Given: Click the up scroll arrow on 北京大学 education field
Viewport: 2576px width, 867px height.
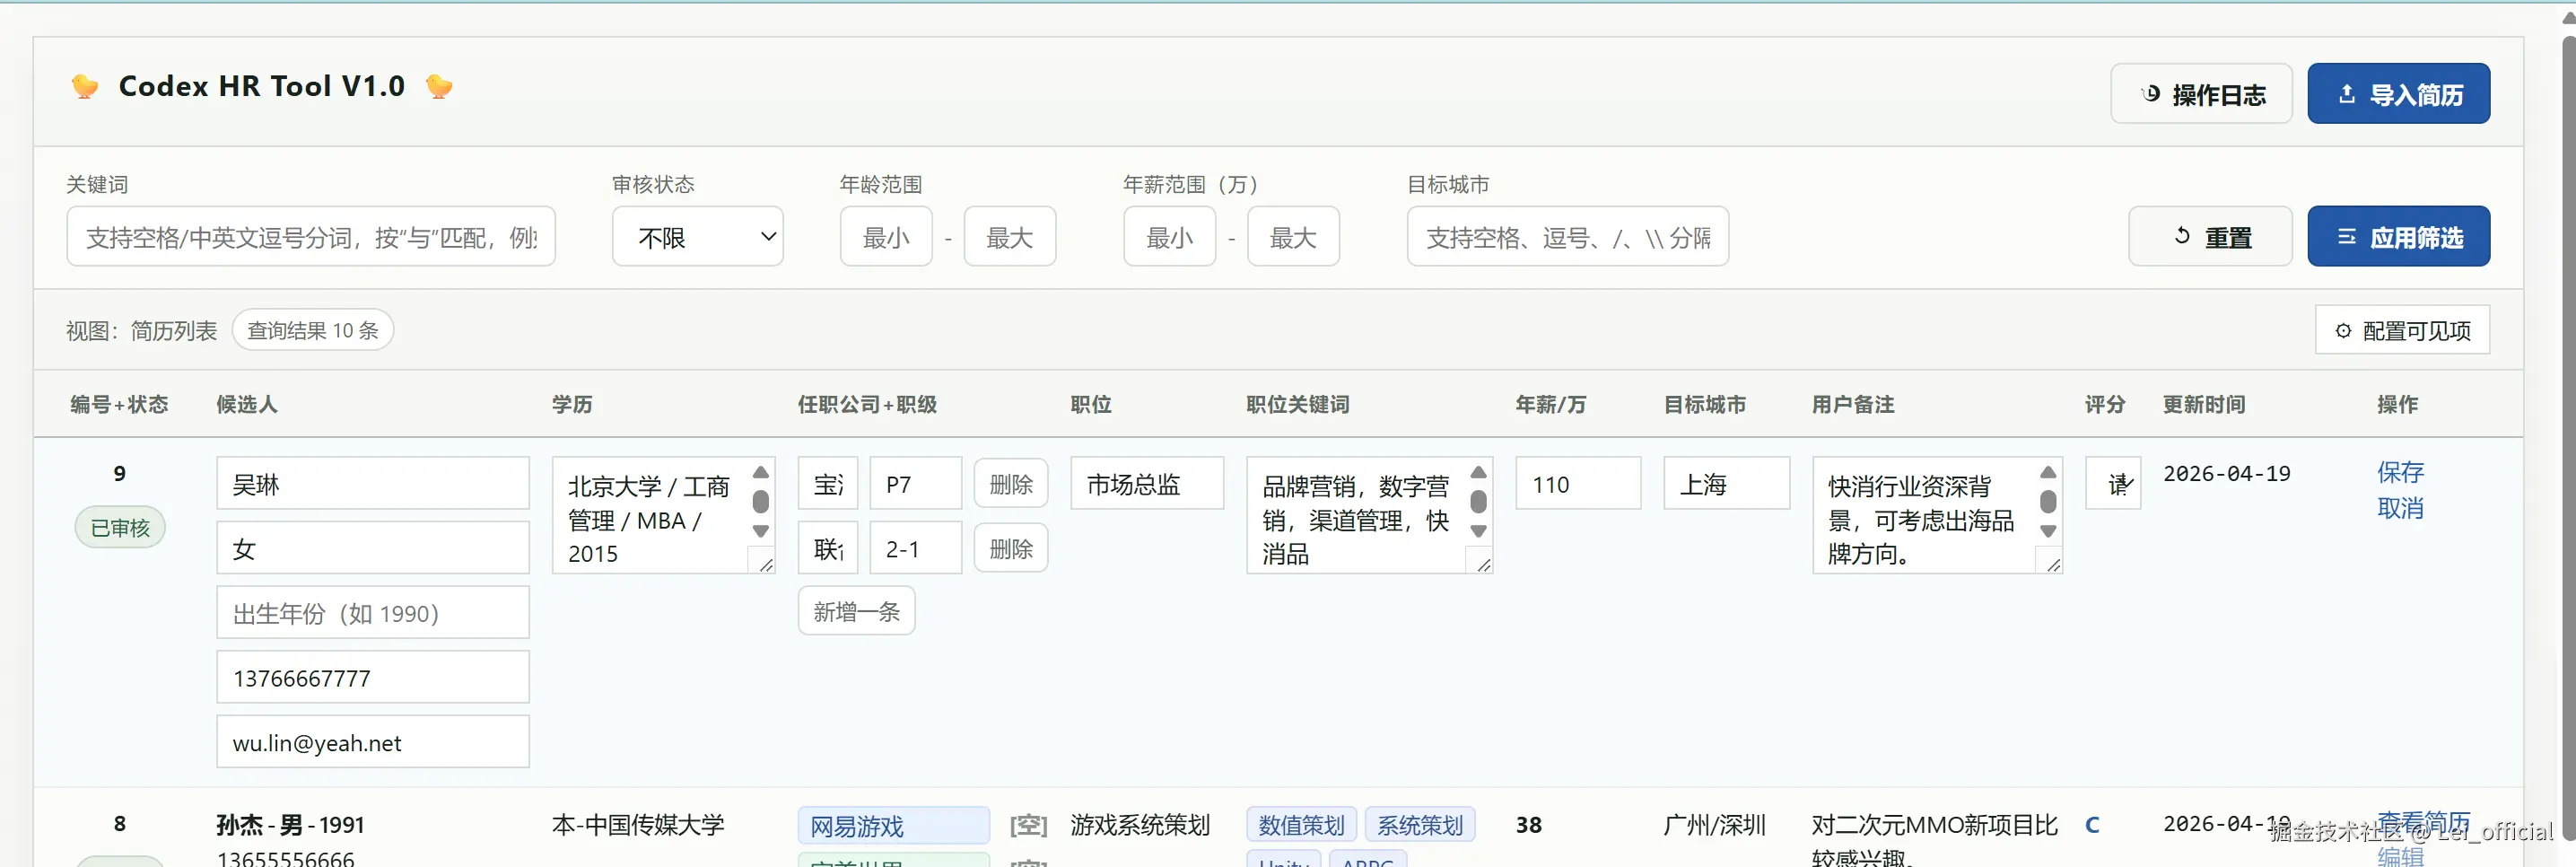Looking at the screenshot, I should [x=760, y=470].
